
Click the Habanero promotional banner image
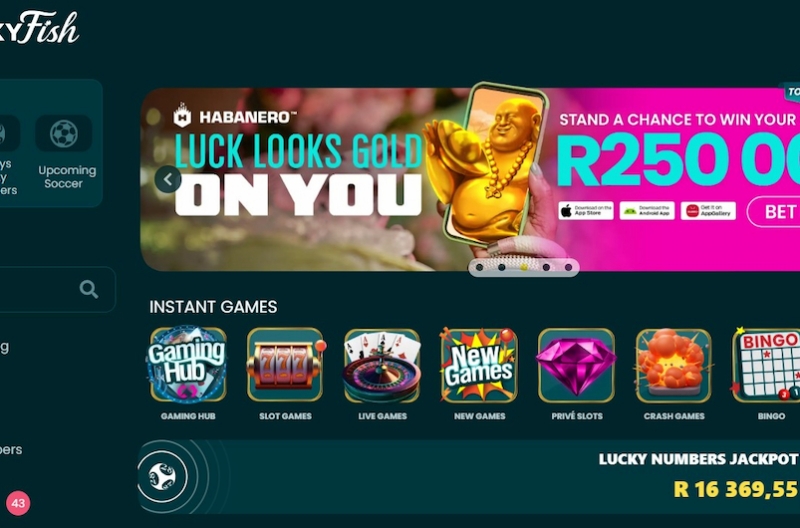(469, 179)
